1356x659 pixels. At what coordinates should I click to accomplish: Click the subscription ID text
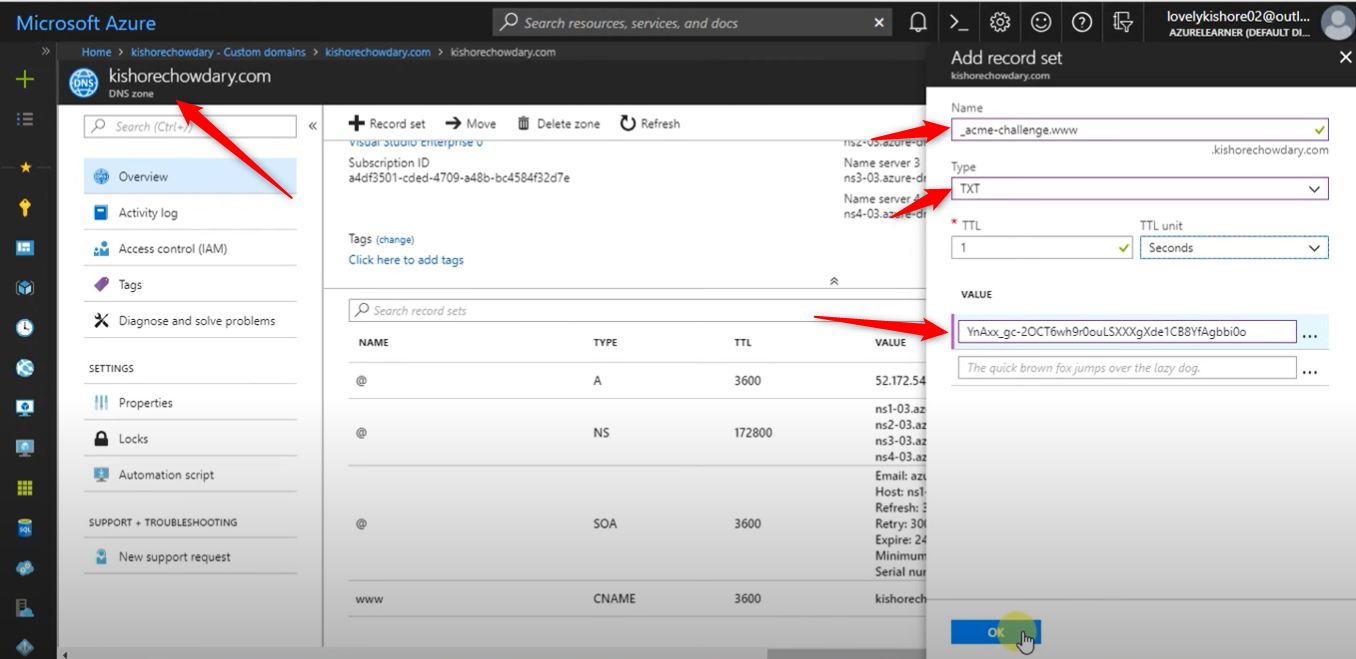(459, 178)
